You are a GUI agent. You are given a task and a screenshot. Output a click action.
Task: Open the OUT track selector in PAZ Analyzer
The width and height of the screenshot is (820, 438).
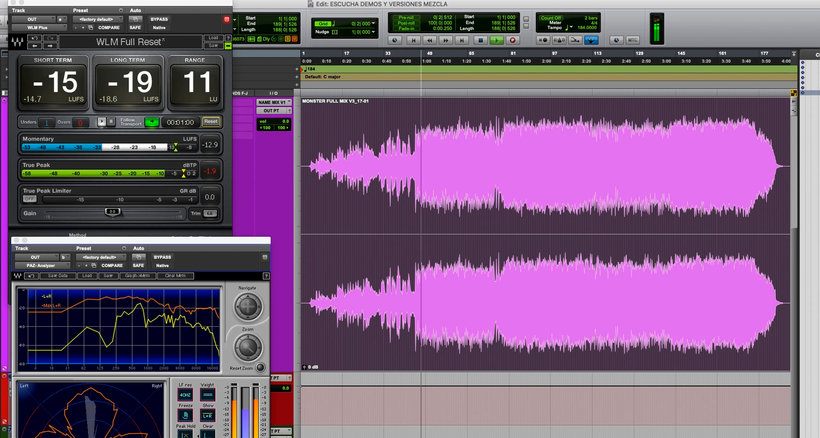pyautogui.click(x=36, y=257)
